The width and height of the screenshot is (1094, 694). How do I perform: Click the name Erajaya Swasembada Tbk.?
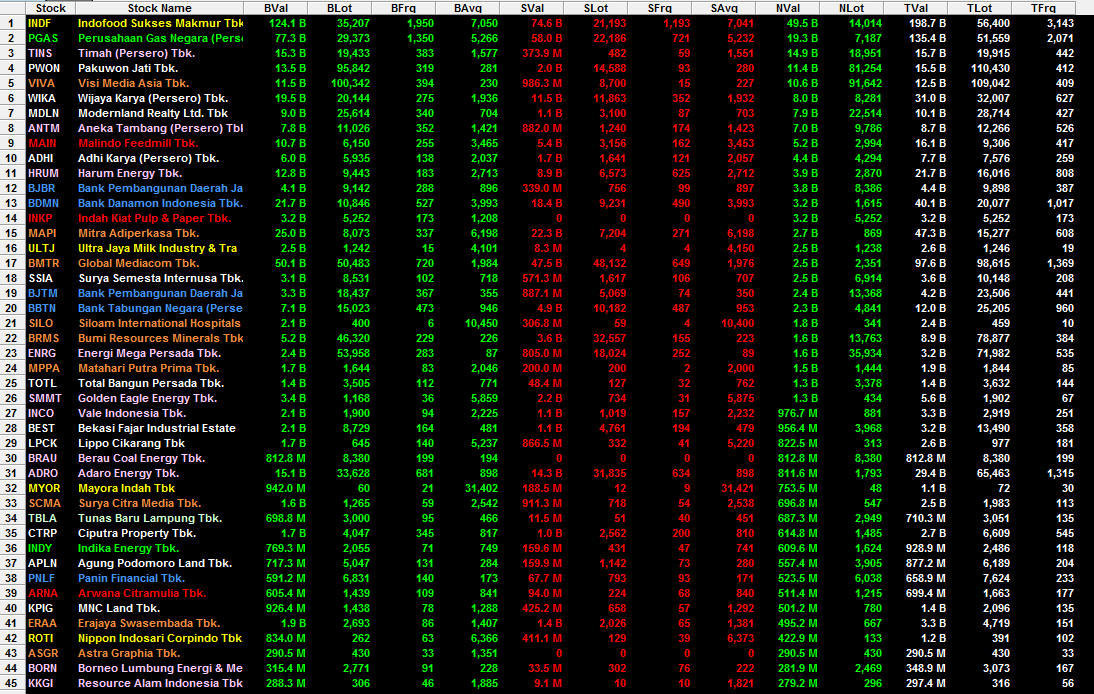[149, 623]
